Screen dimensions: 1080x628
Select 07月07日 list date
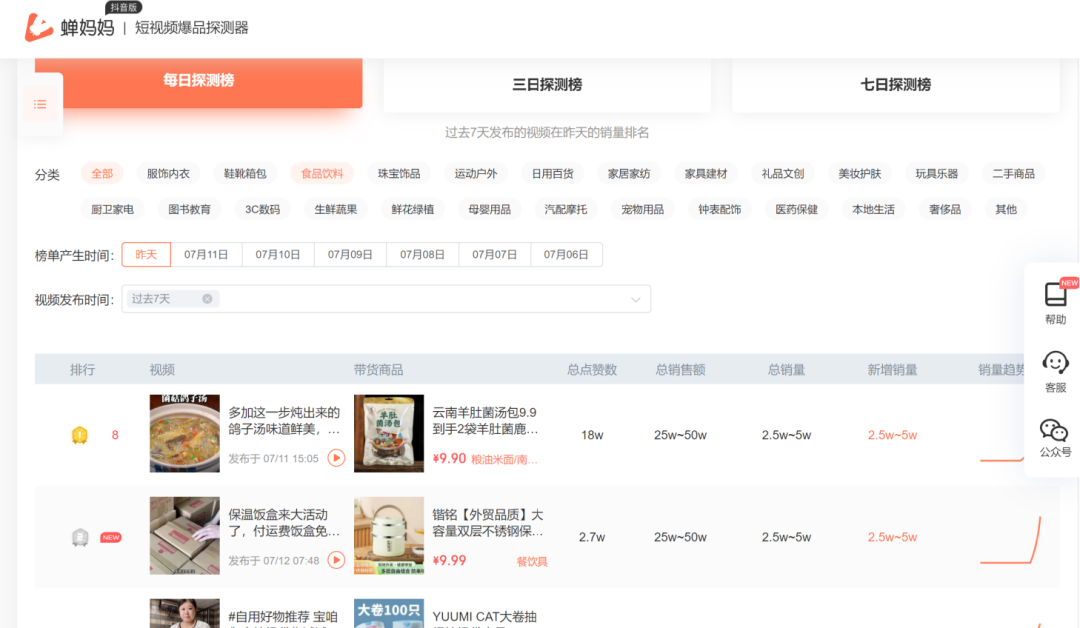[495, 255]
